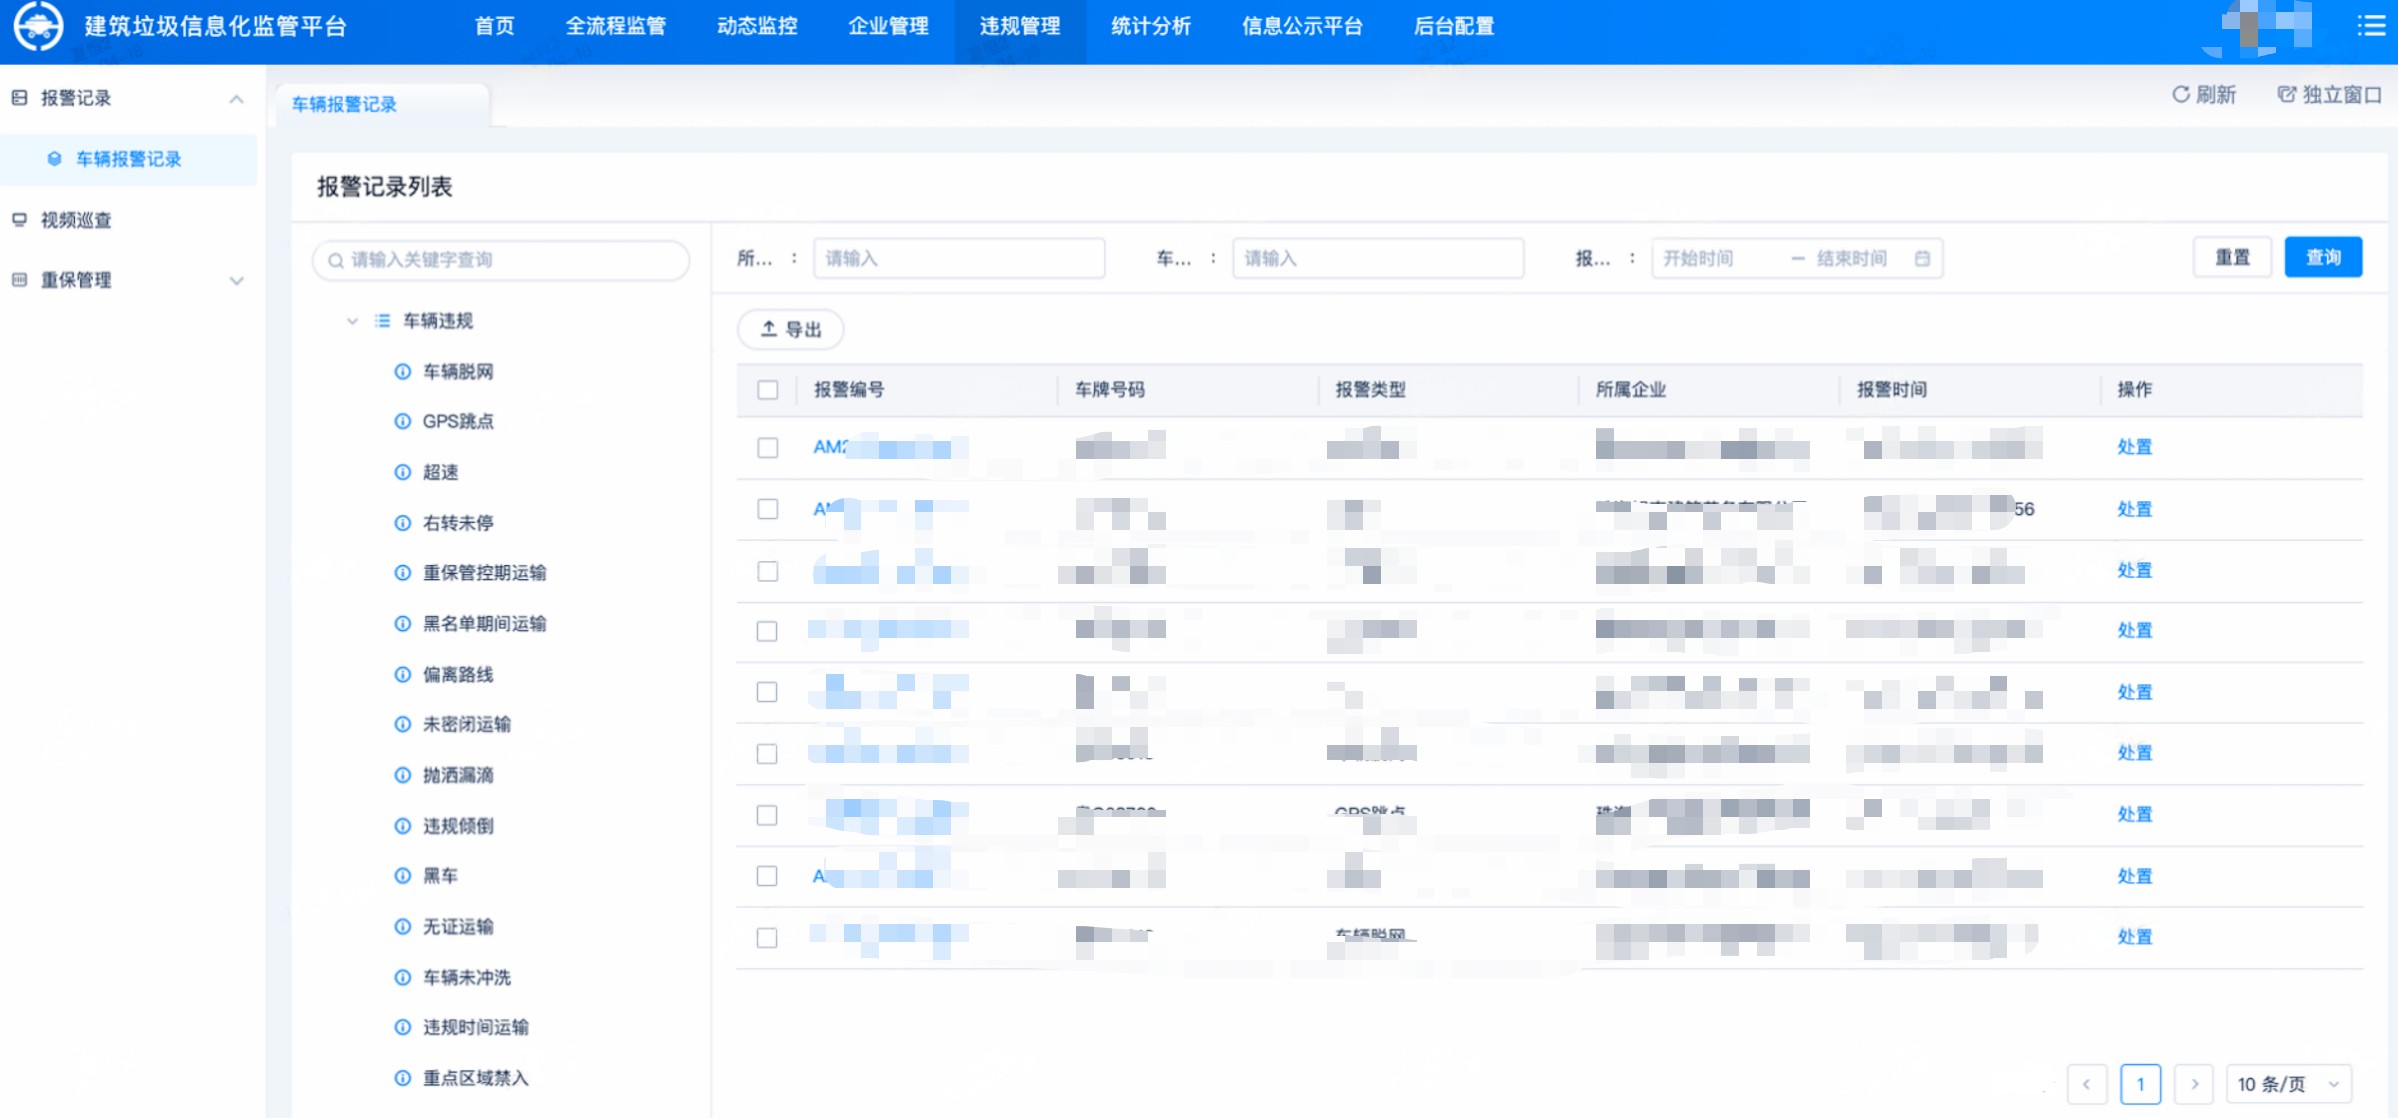Click the export upload icon on 导出 button
This screenshot has width=2398, height=1118.
(x=768, y=329)
